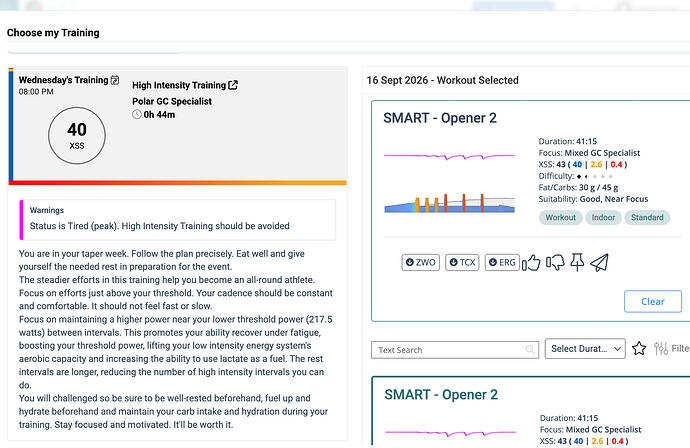Focus the Text Search field
Image resolution: width=690 pixels, height=448 pixels.
click(455, 350)
